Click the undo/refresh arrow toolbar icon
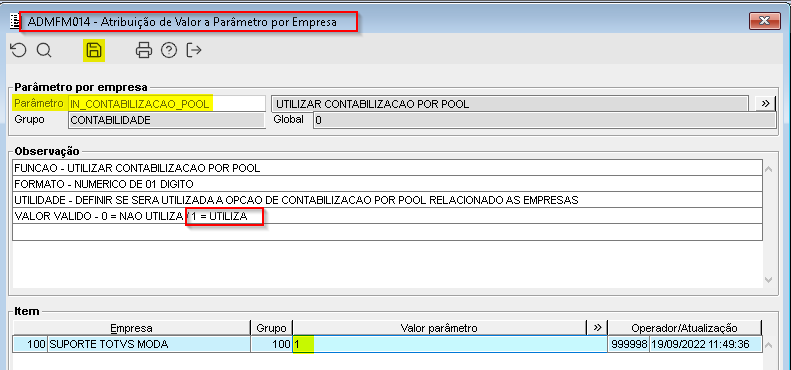The width and height of the screenshot is (791, 370). click(x=18, y=50)
